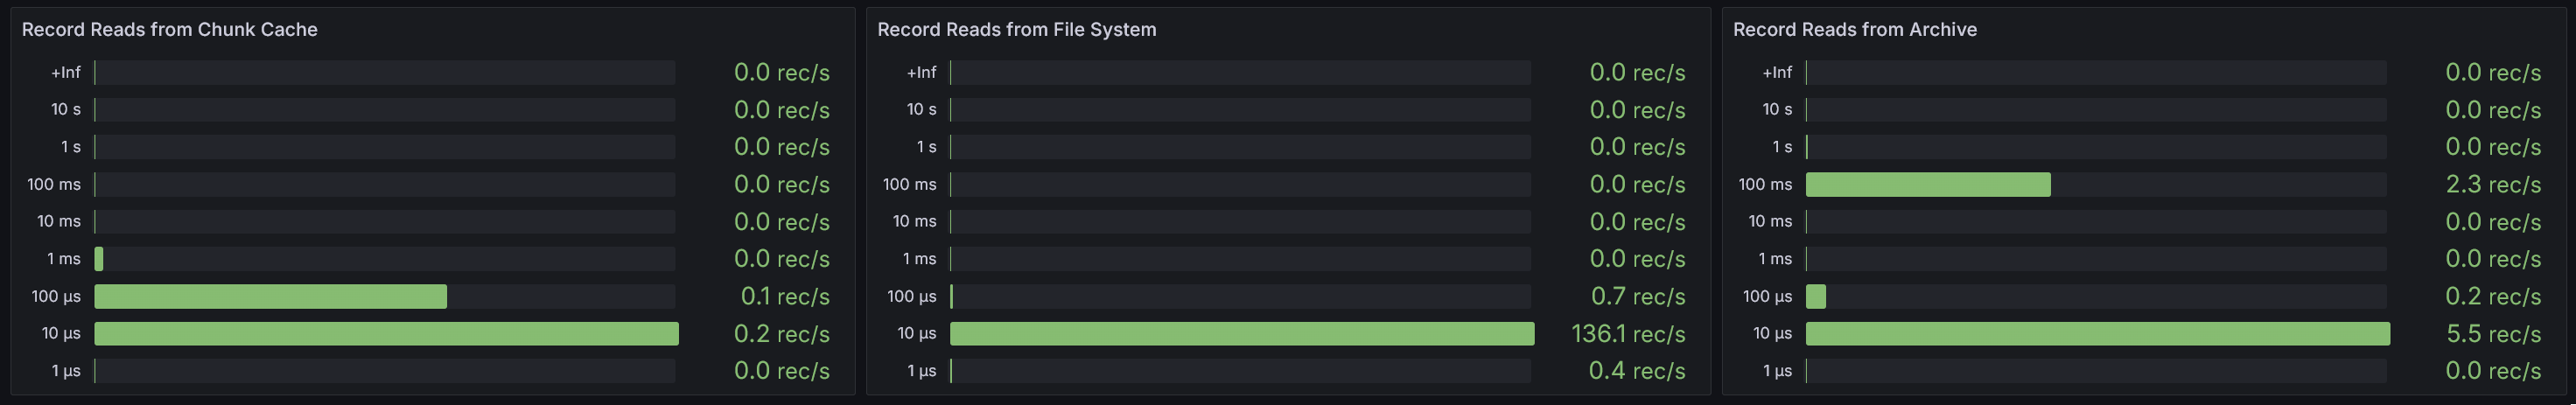The width and height of the screenshot is (2576, 405).
Task: Click the 0.1 rec/s value in Chunk Cache
Action: 784,297
